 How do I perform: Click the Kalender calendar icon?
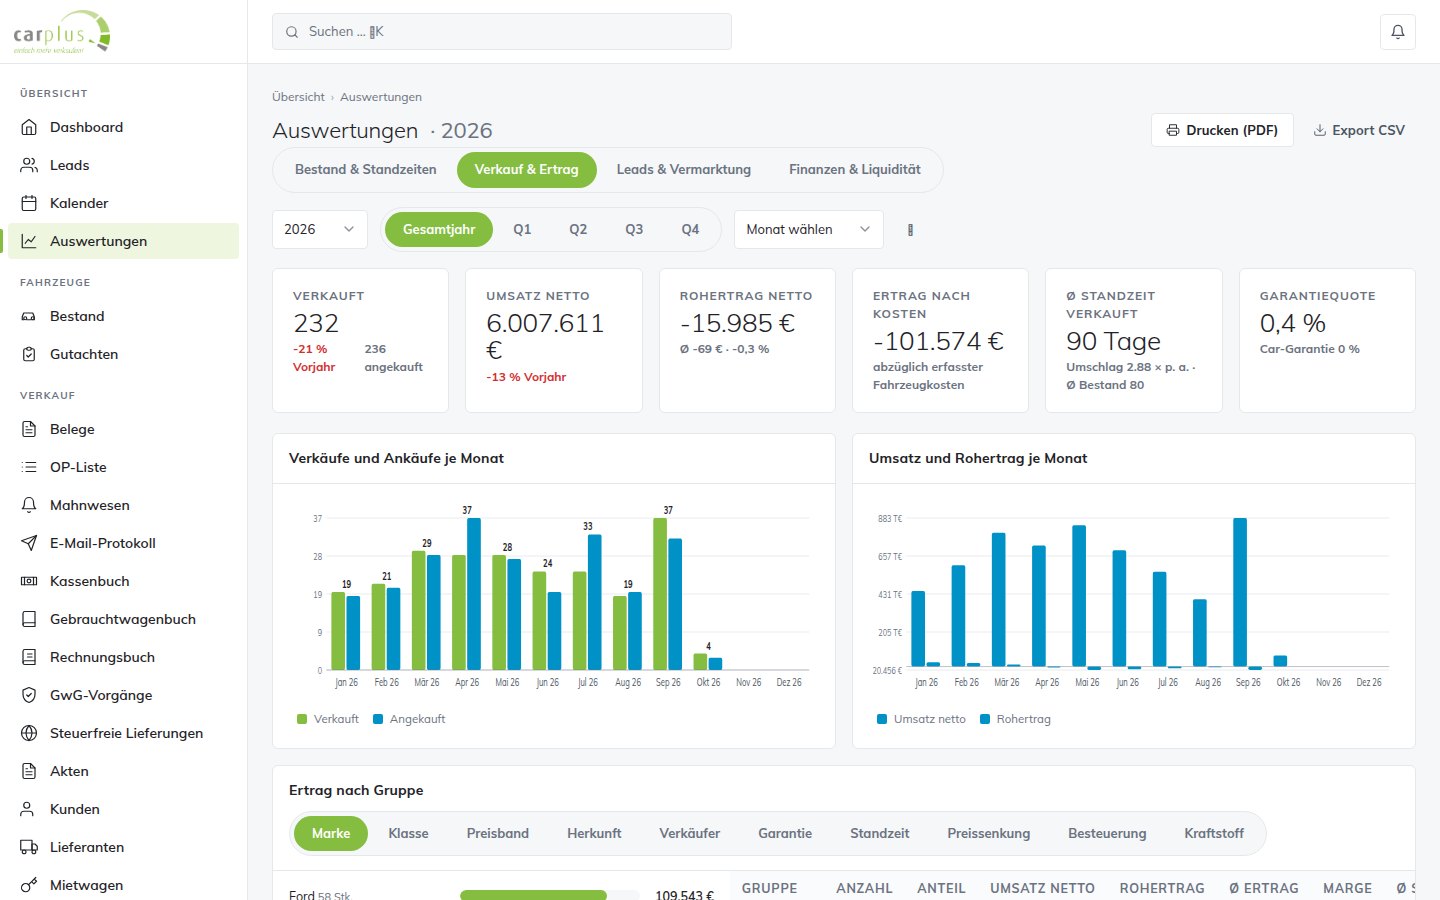(29, 203)
